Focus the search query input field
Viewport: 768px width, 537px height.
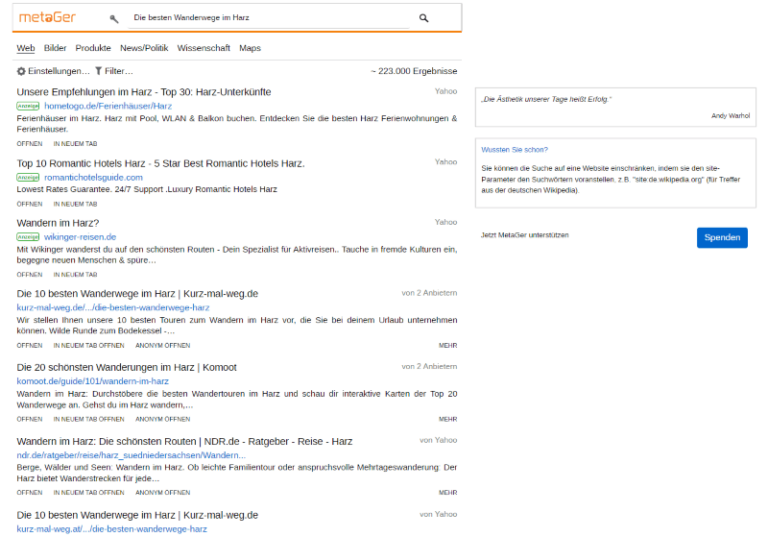point(268,18)
